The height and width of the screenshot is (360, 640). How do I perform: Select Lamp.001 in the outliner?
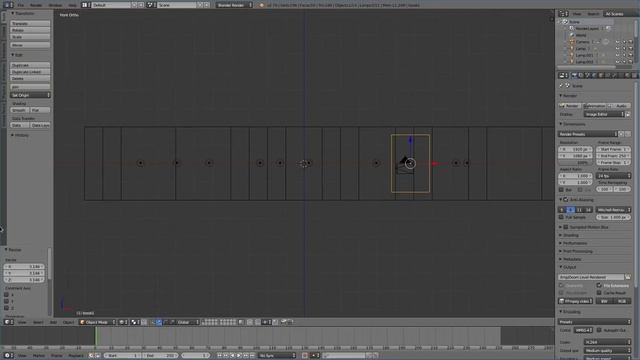[584, 55]
